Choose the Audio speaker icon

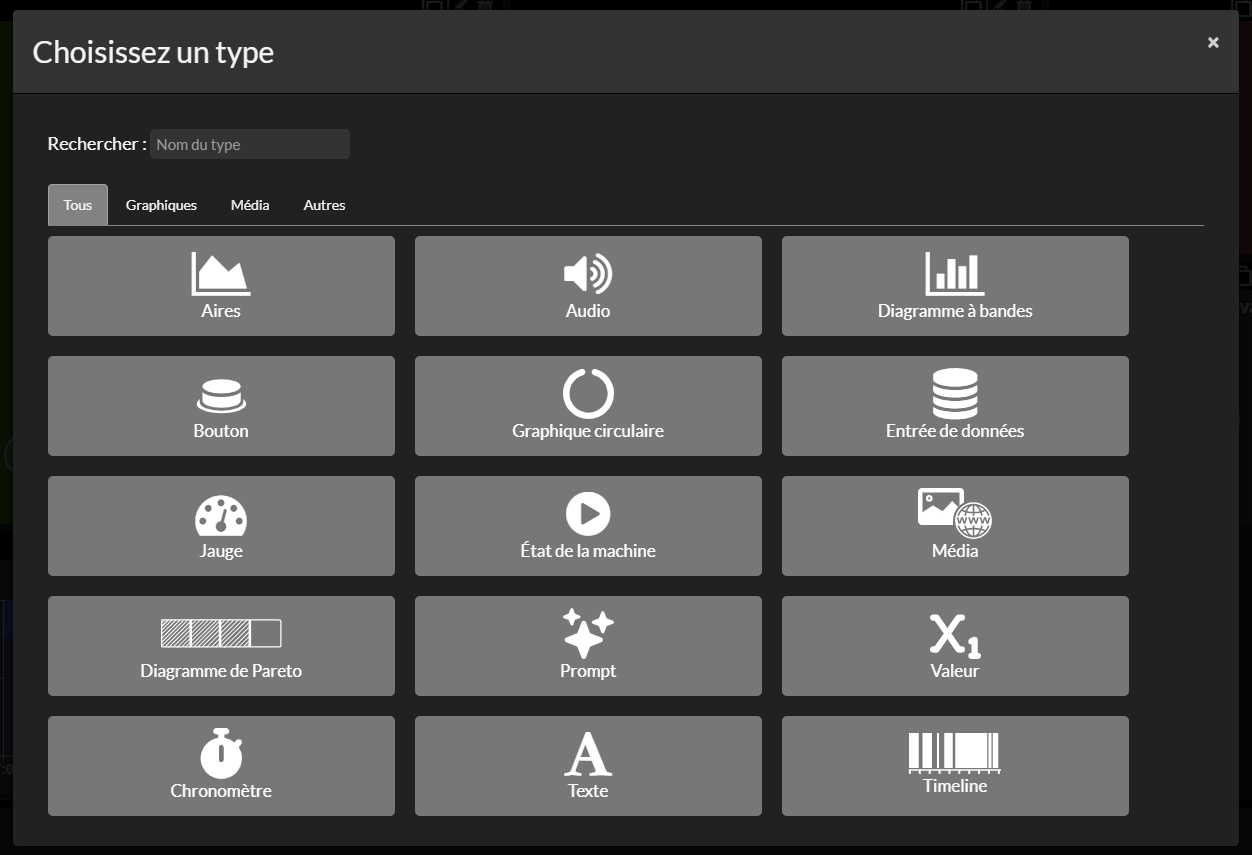coord(588,274)
